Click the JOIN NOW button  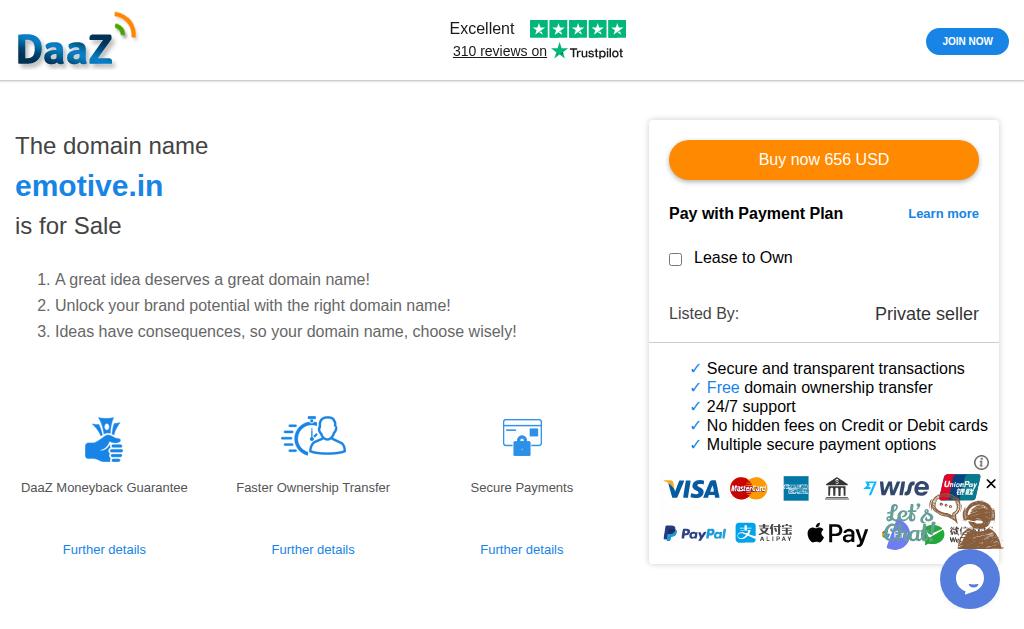(967, 41)
